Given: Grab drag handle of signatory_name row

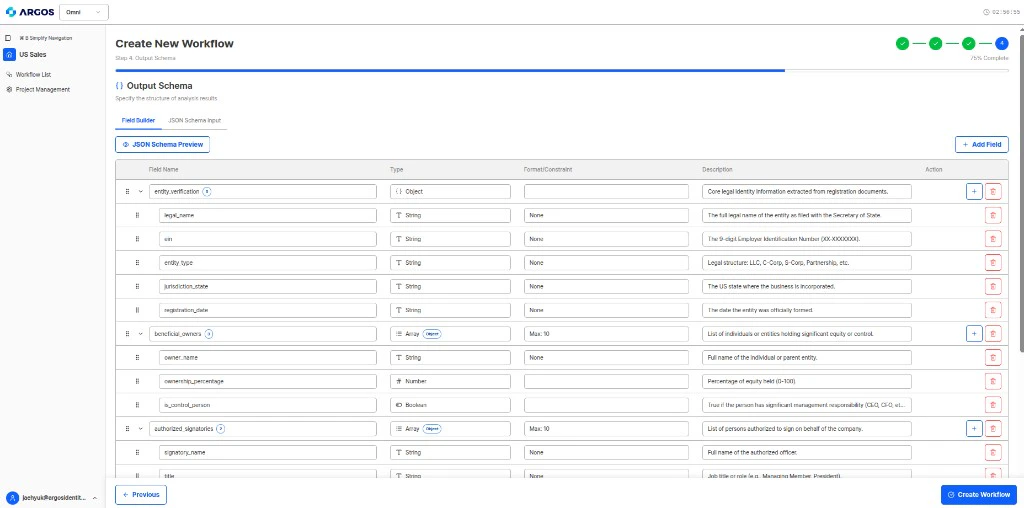Looking at the screenshot, I should click(137, 452).
